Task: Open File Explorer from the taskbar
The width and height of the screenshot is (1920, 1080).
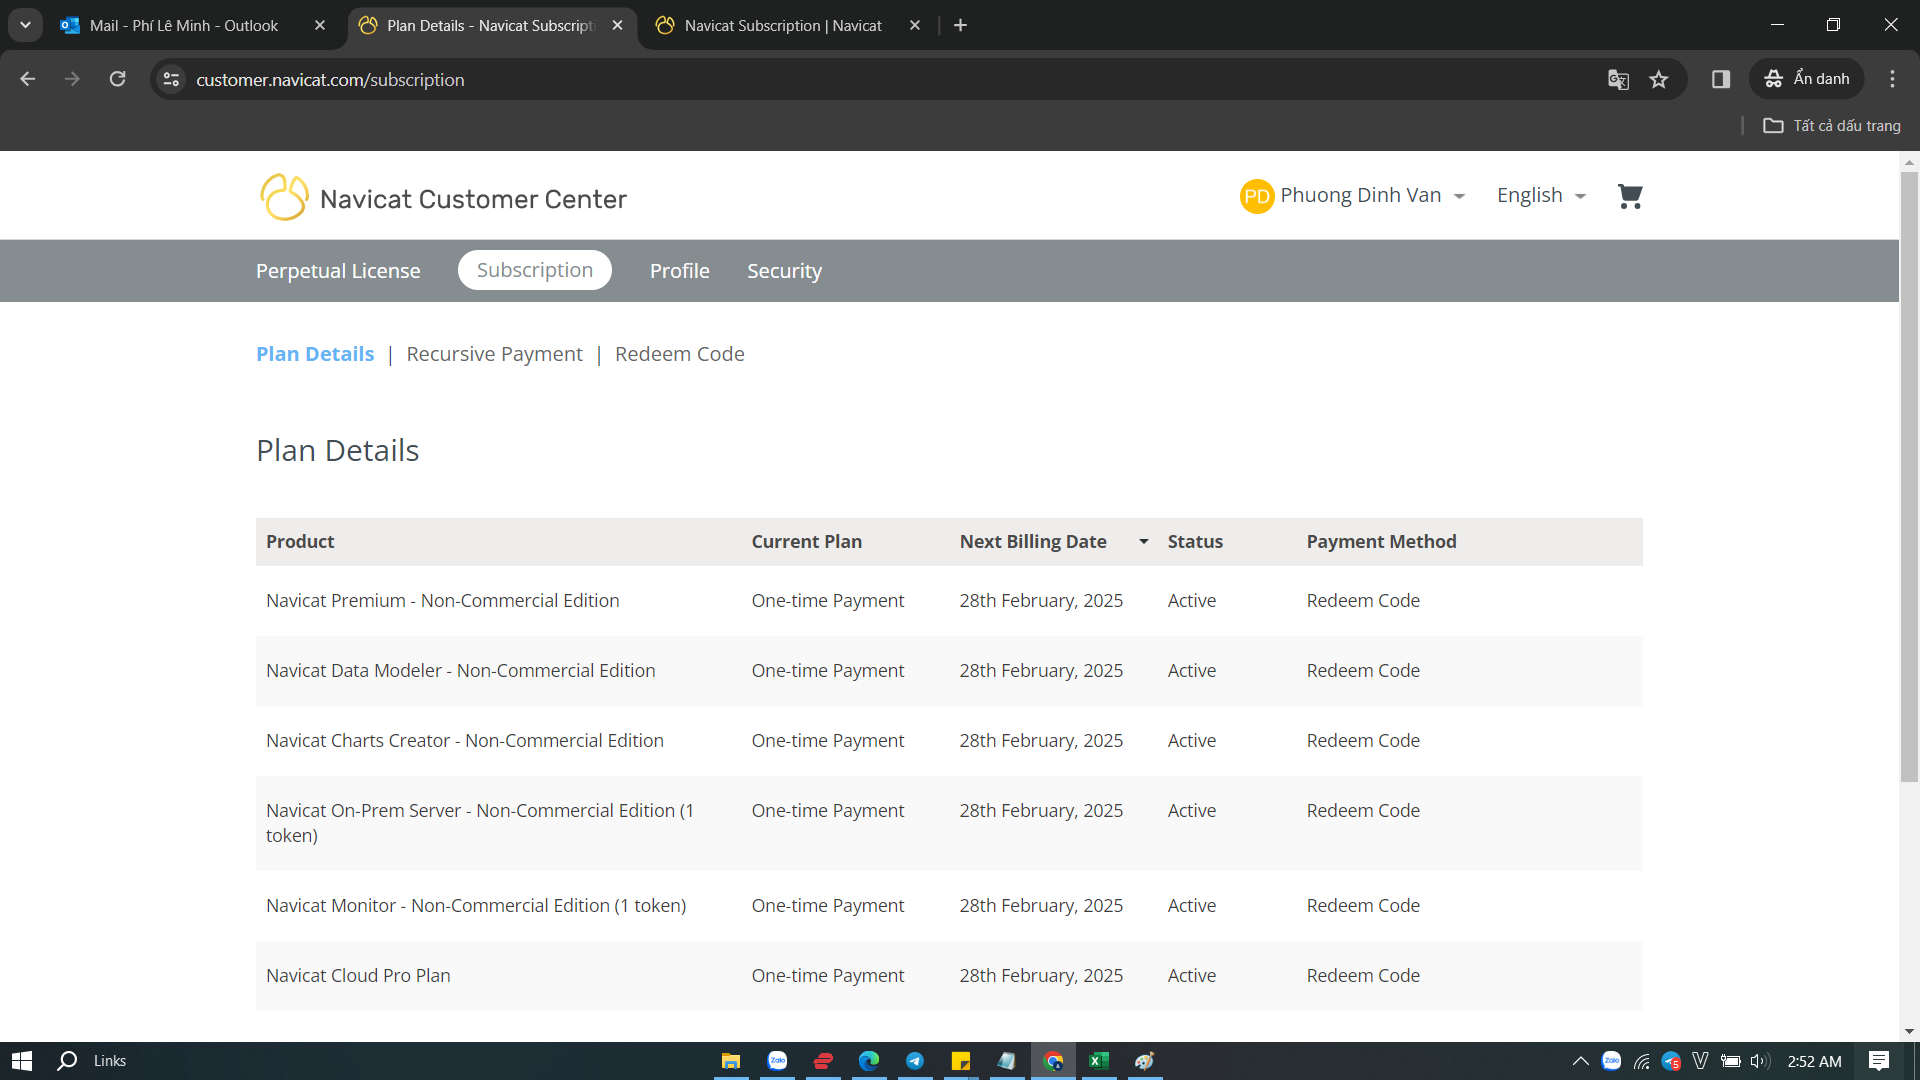Action: point(731,1061)
